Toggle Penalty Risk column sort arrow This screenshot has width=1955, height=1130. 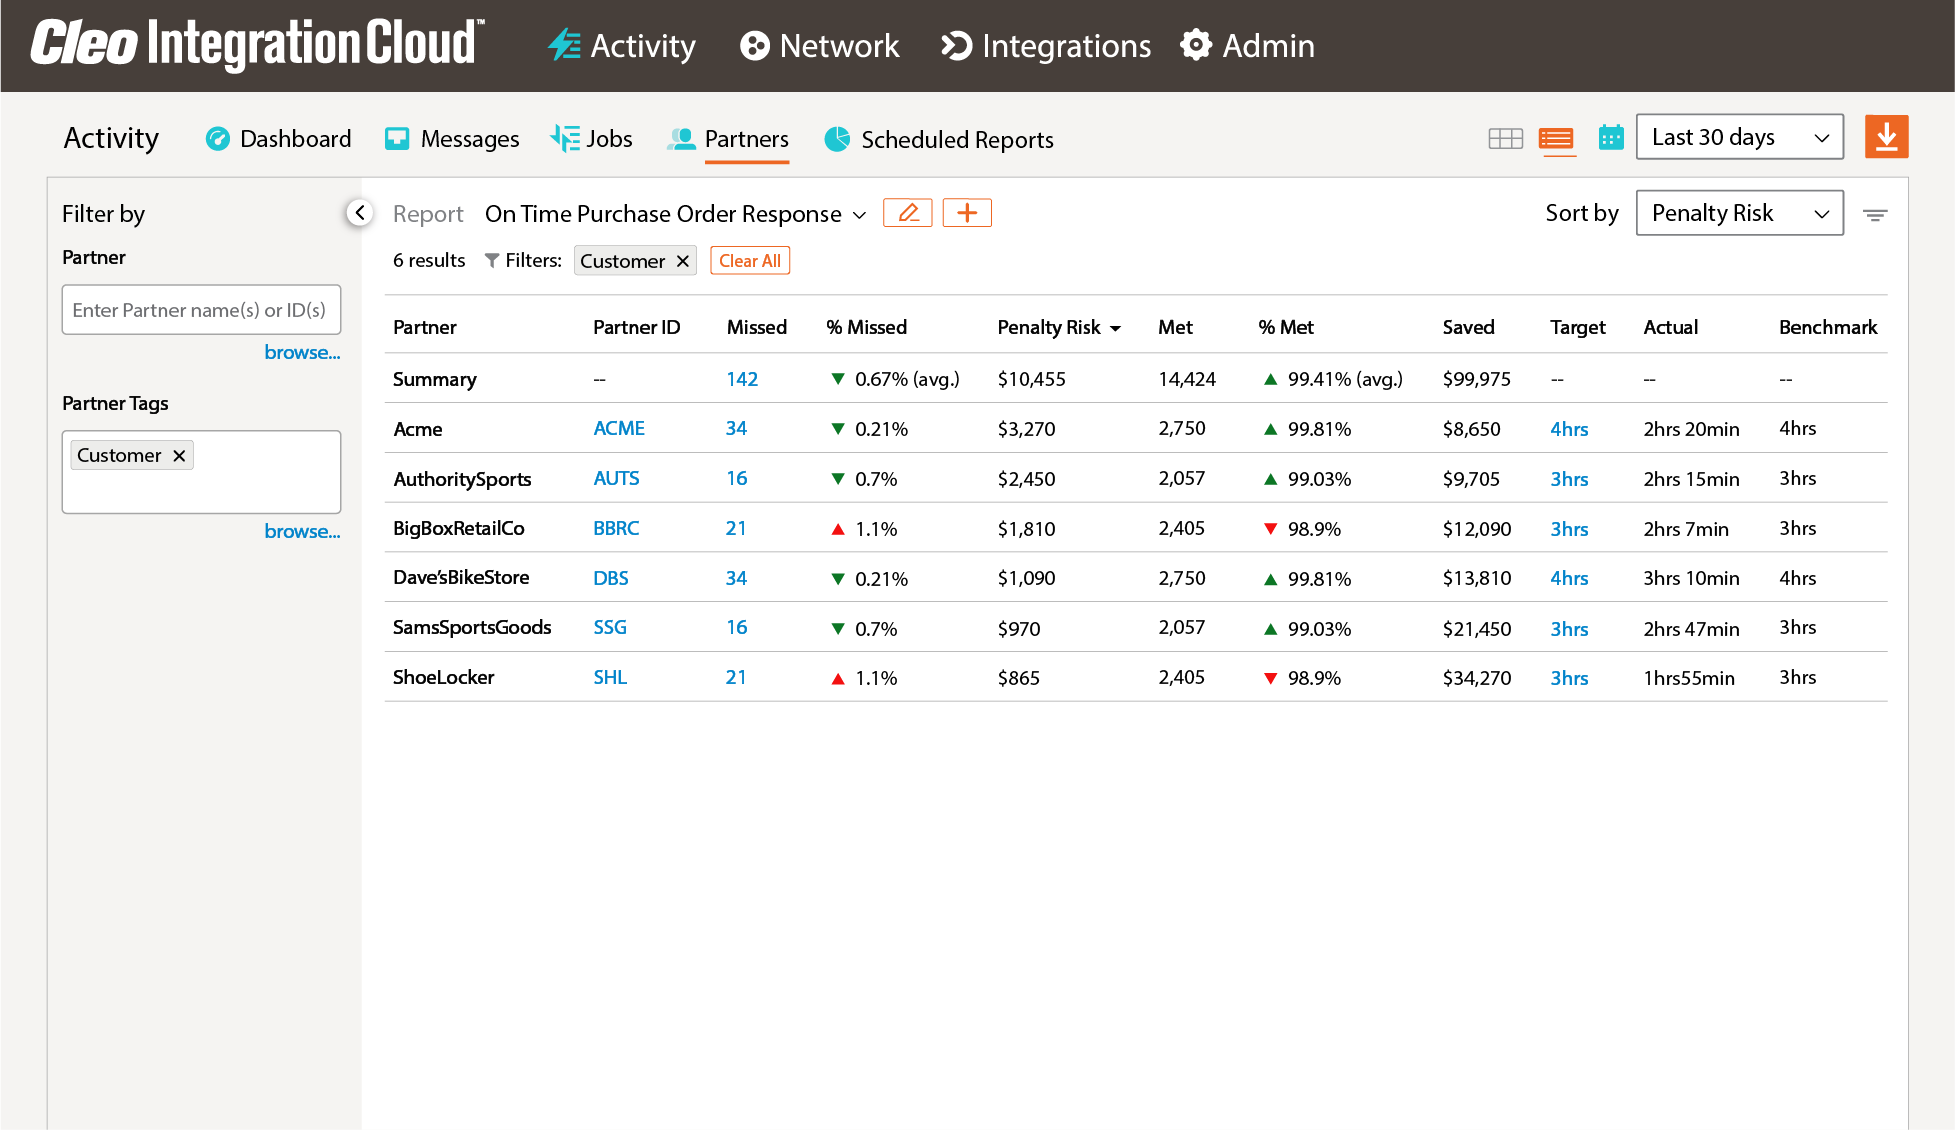[1116, 328]
